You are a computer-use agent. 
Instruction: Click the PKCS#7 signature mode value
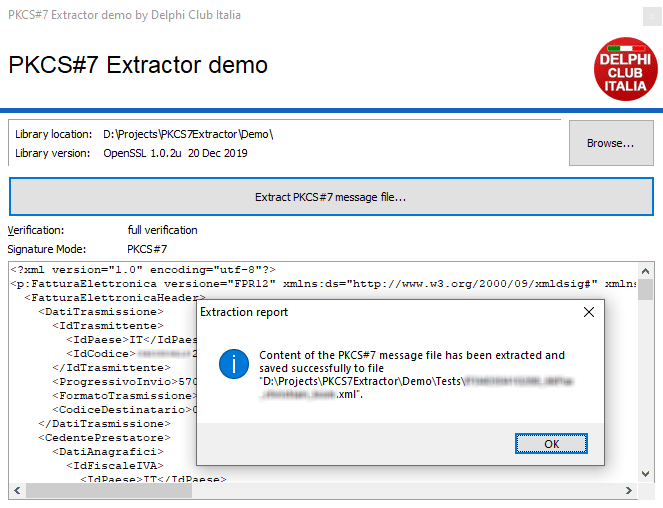coord(147,249)
